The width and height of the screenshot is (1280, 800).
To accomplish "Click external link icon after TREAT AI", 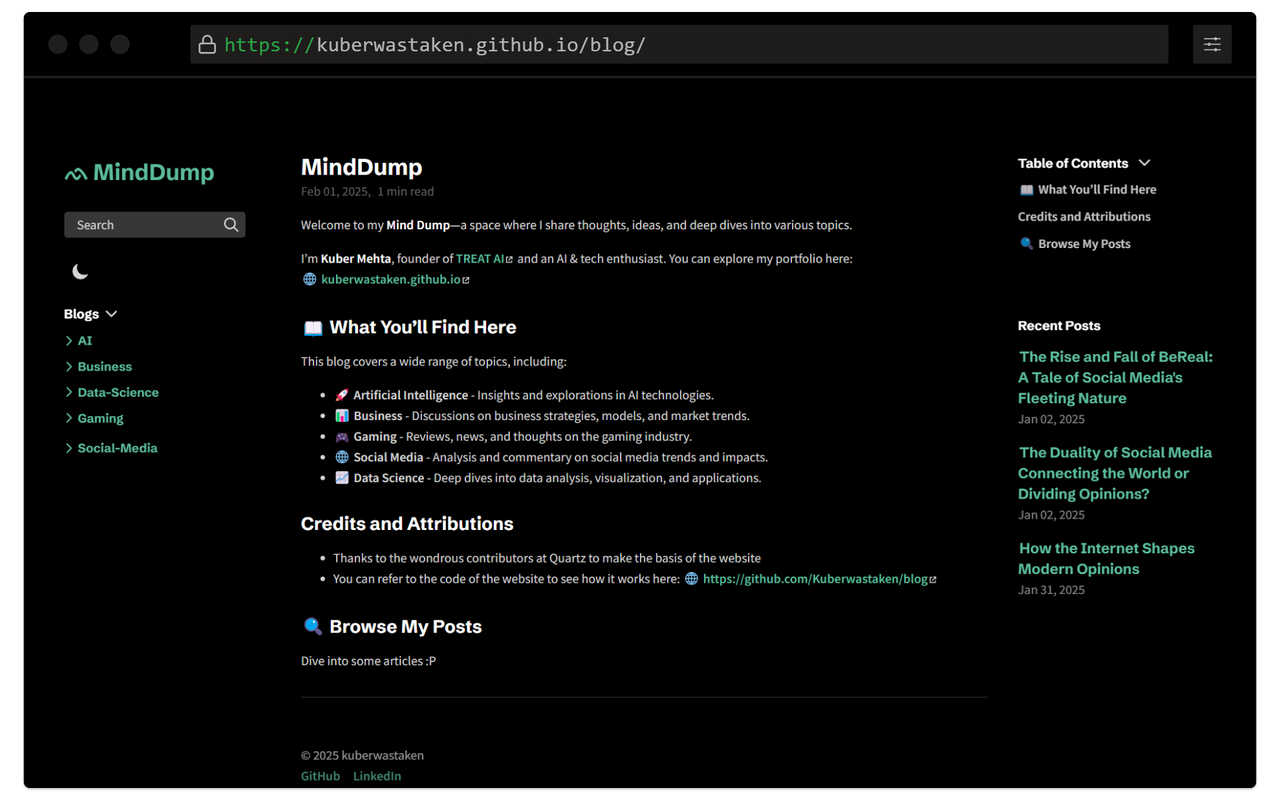I will coord(509,259).
